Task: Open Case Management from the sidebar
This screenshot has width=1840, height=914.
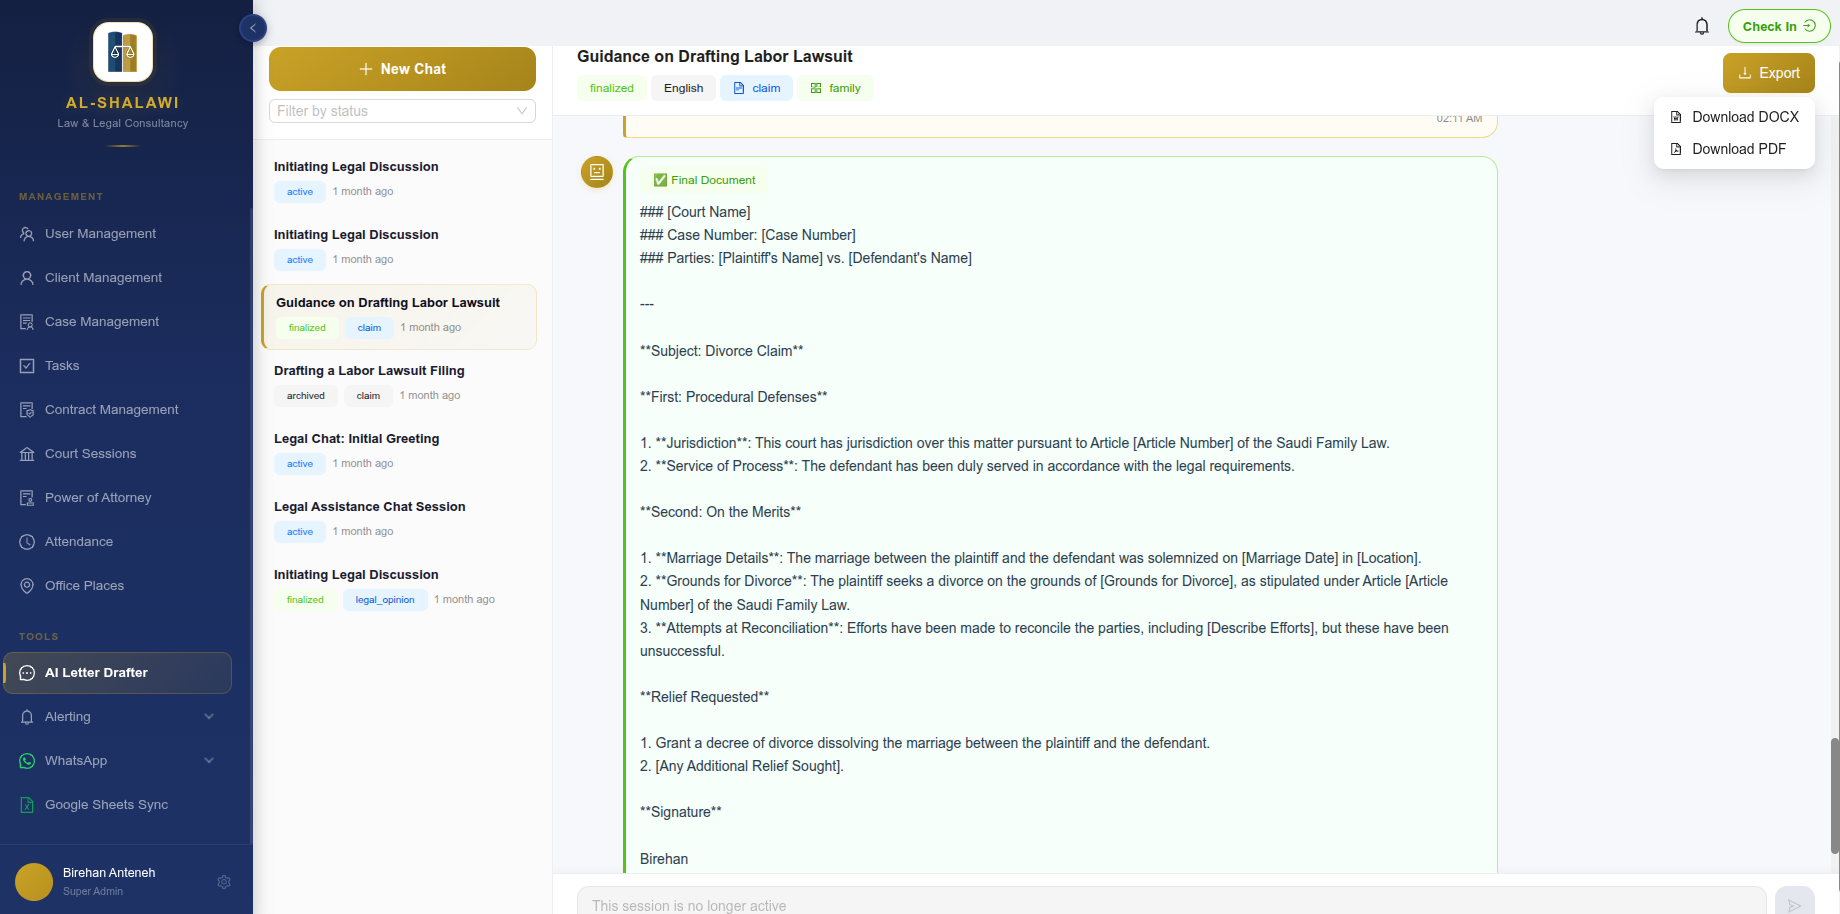Action: click(101, 321)
